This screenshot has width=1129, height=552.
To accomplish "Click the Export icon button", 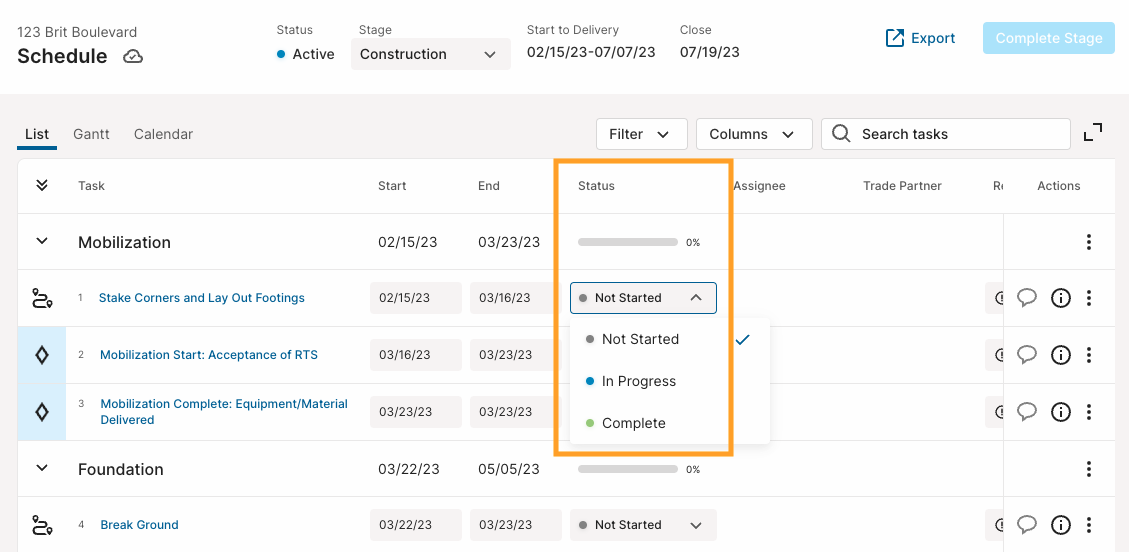I will point(920,38).
